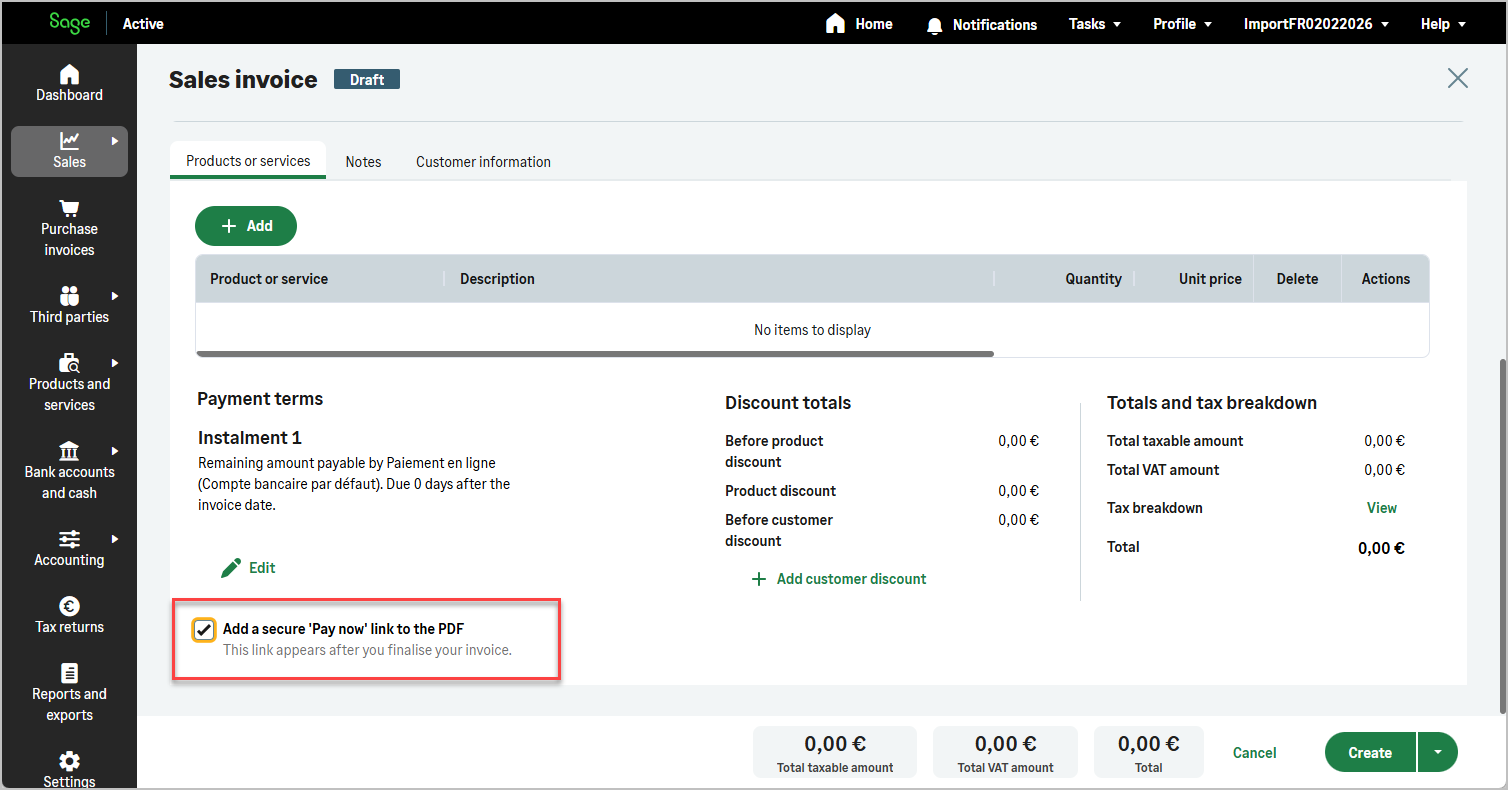This screenshot has width=1508, height=790.
Task: Expand the Tasks dropdown menu
Action: click(1094, 24)
